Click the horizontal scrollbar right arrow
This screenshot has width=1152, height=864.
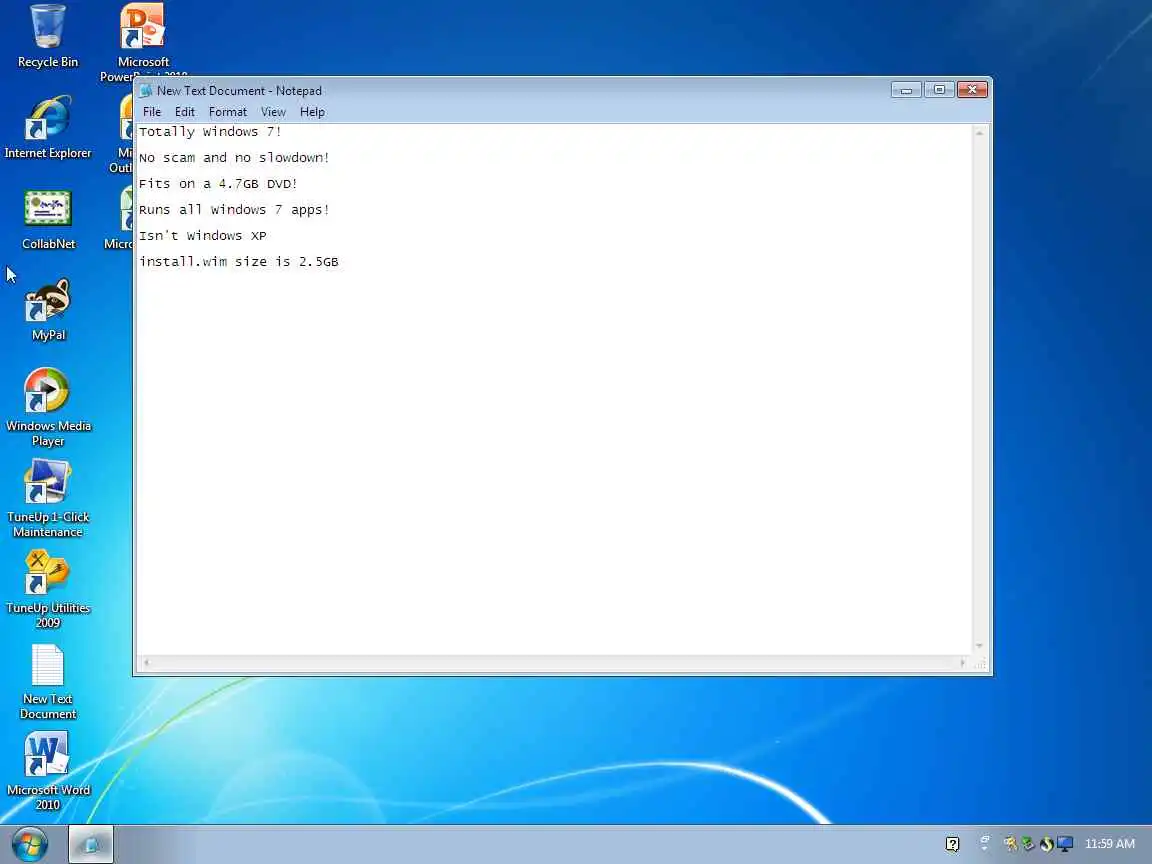click(x=962, y=663)
